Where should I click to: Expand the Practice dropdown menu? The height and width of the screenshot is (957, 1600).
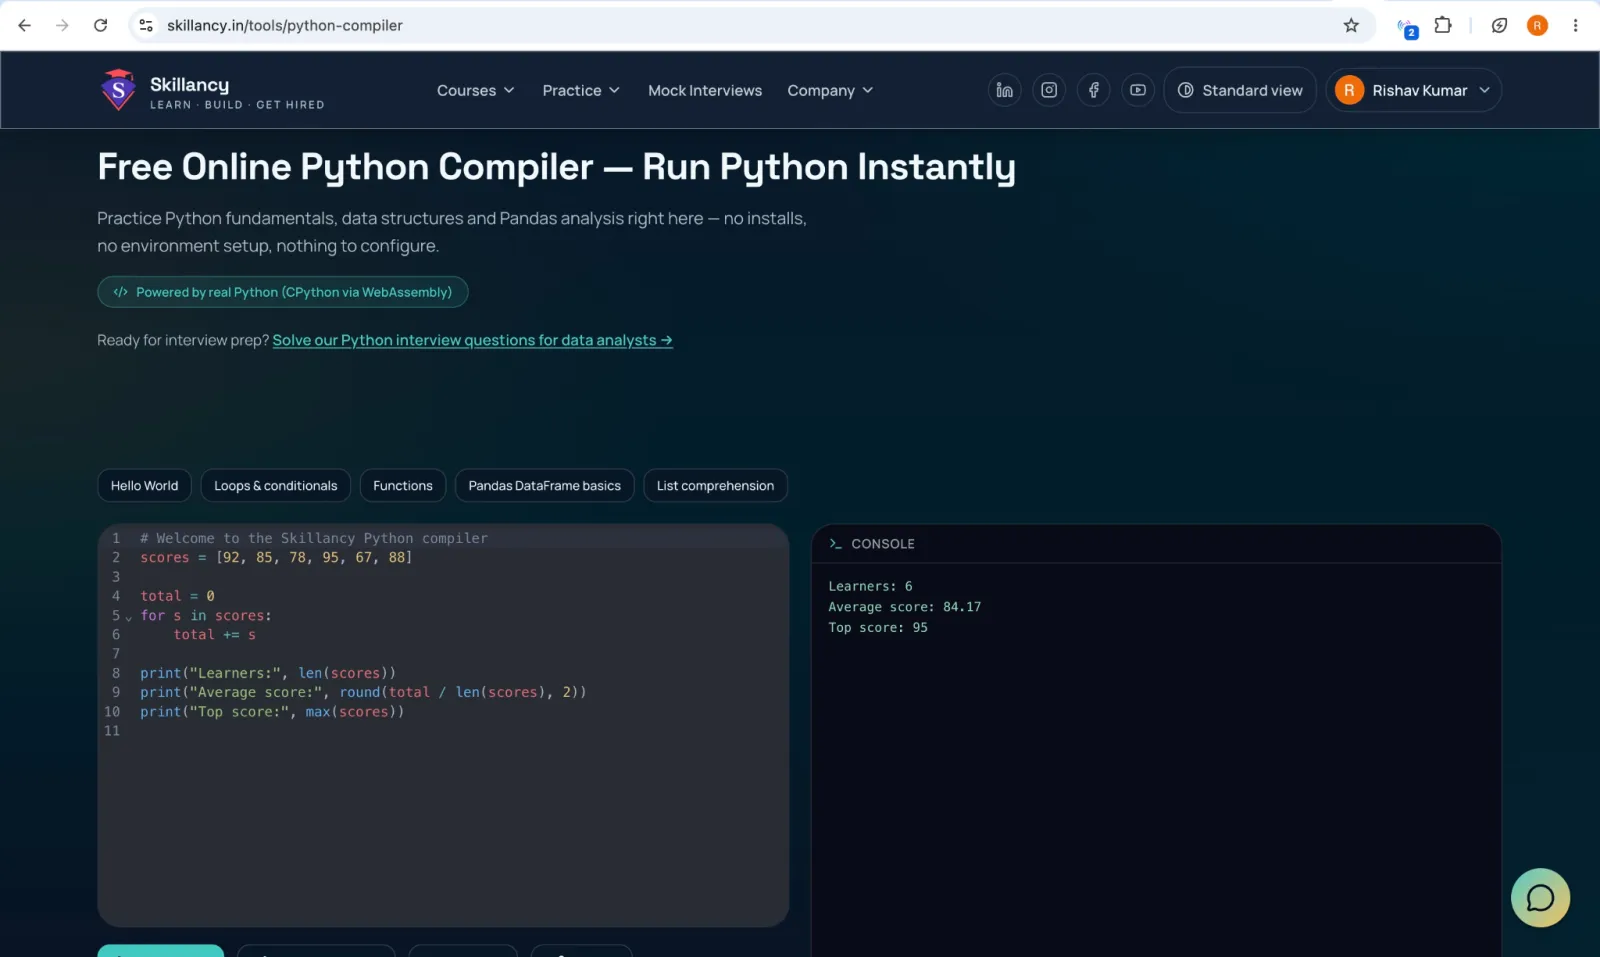[x=581, y=90]
